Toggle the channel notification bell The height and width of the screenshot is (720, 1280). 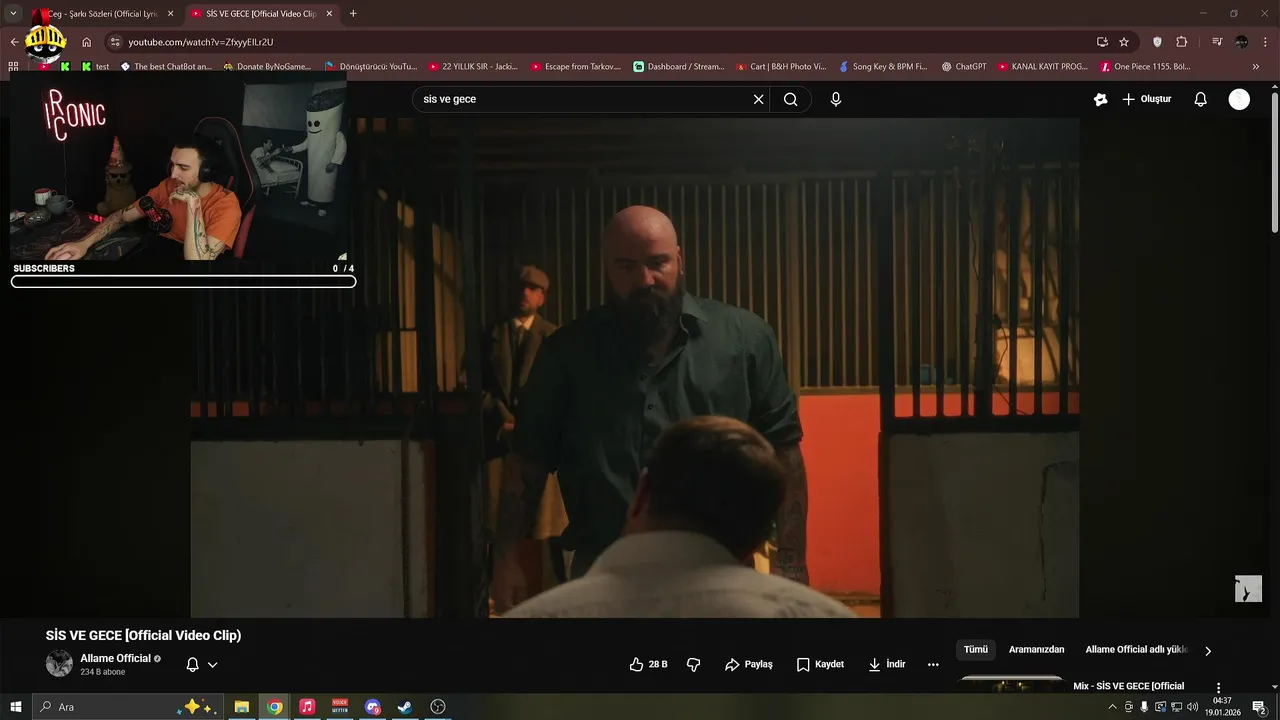pos(193,664)
